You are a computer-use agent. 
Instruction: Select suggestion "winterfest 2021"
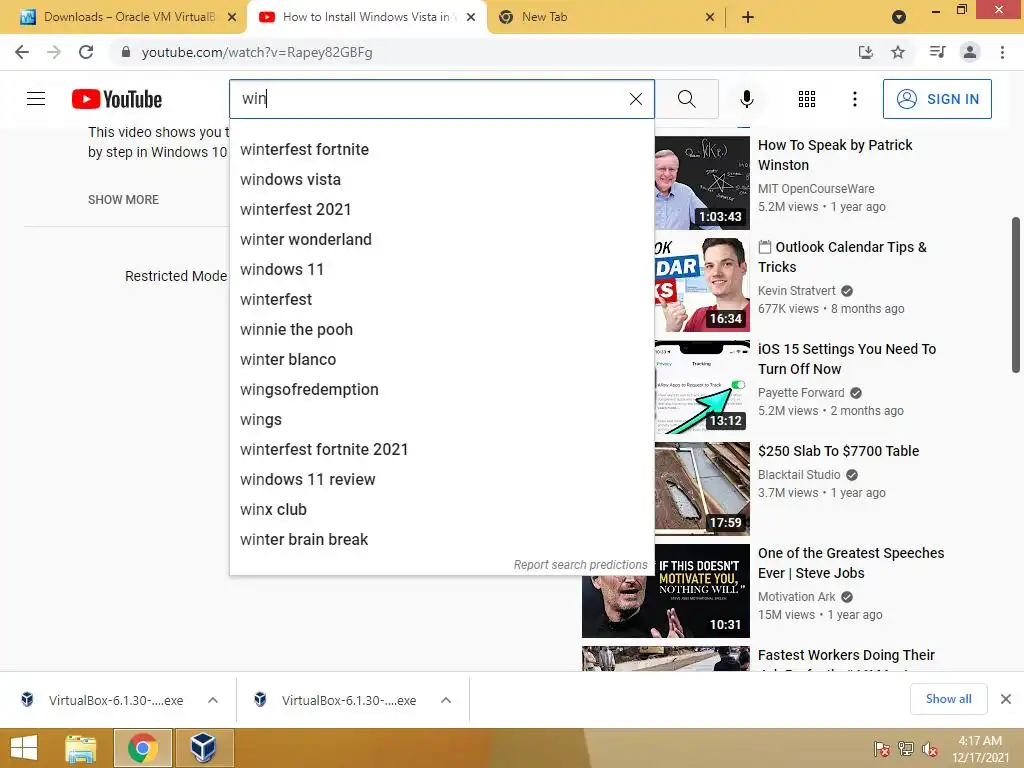click(x=442, y=210)
